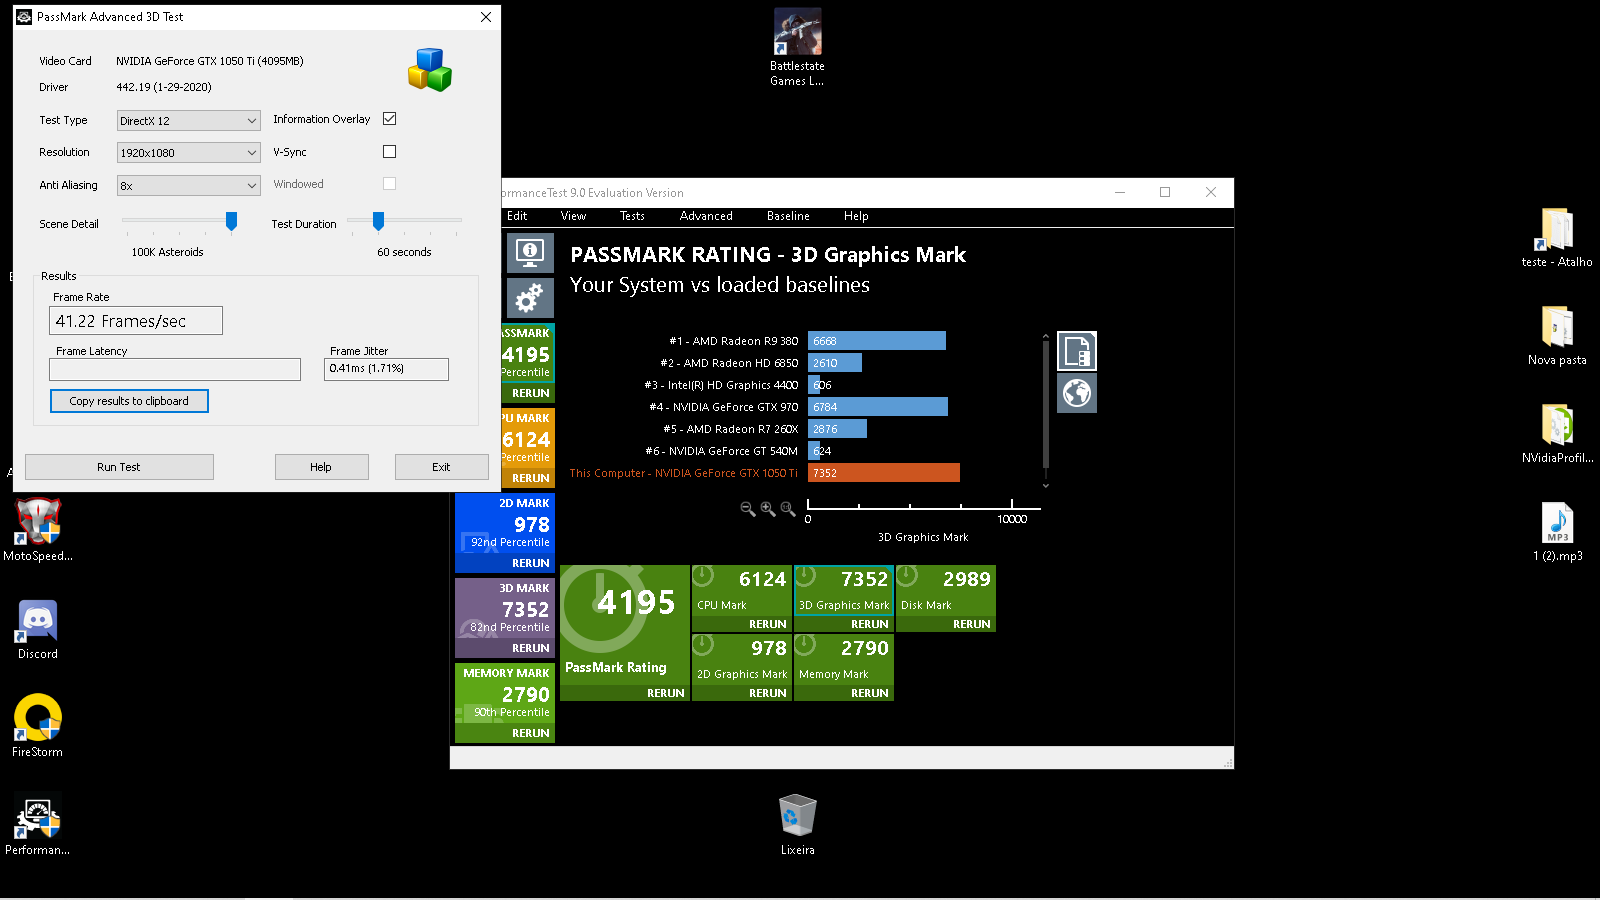Click the disabled Windowed checkbox
The image size is (1600, 900).
pos(390,183)
